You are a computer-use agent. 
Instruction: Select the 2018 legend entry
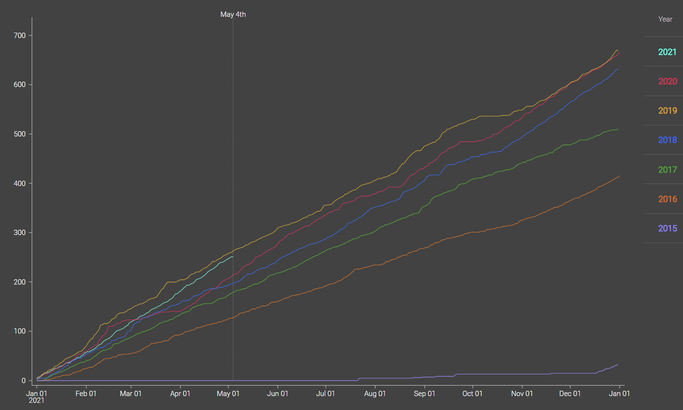pyautogui.click(x=667, y=140)
